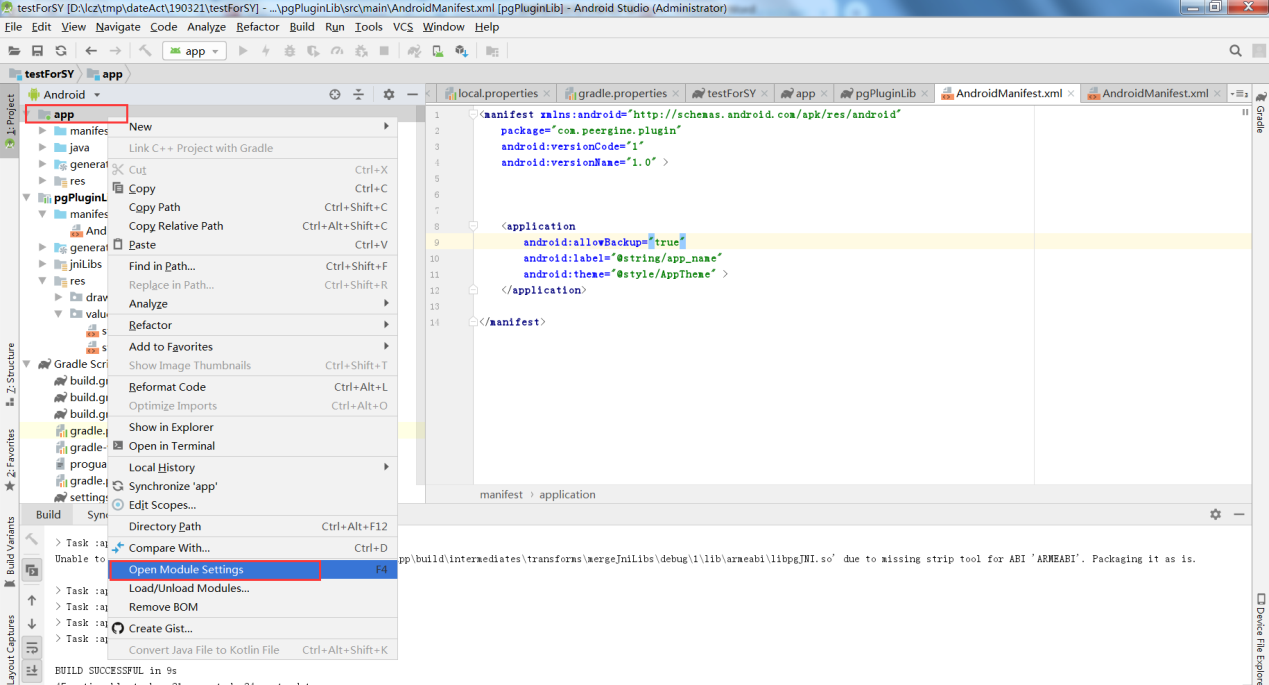Open the Project Structure toolbar icon

tap(490, 51)
